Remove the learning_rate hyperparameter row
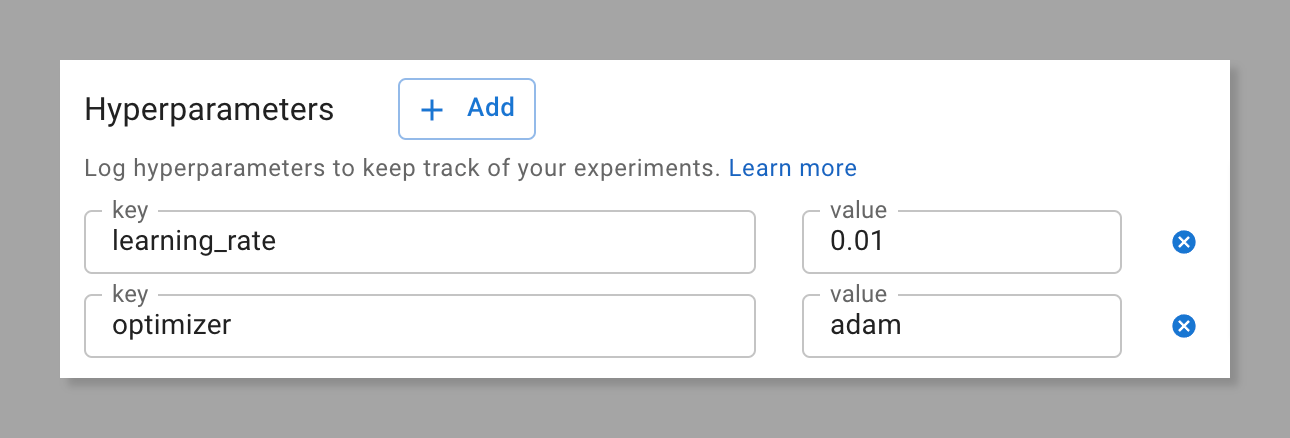1290x438 pixels. tap(1183, 242)
